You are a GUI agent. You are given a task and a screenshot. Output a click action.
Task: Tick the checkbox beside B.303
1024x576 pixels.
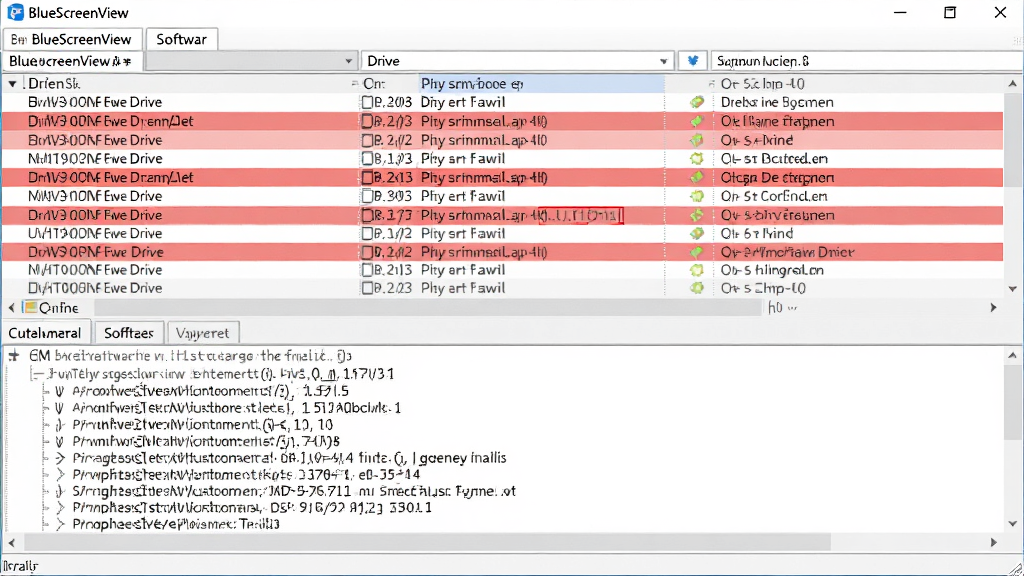point(368,196)
